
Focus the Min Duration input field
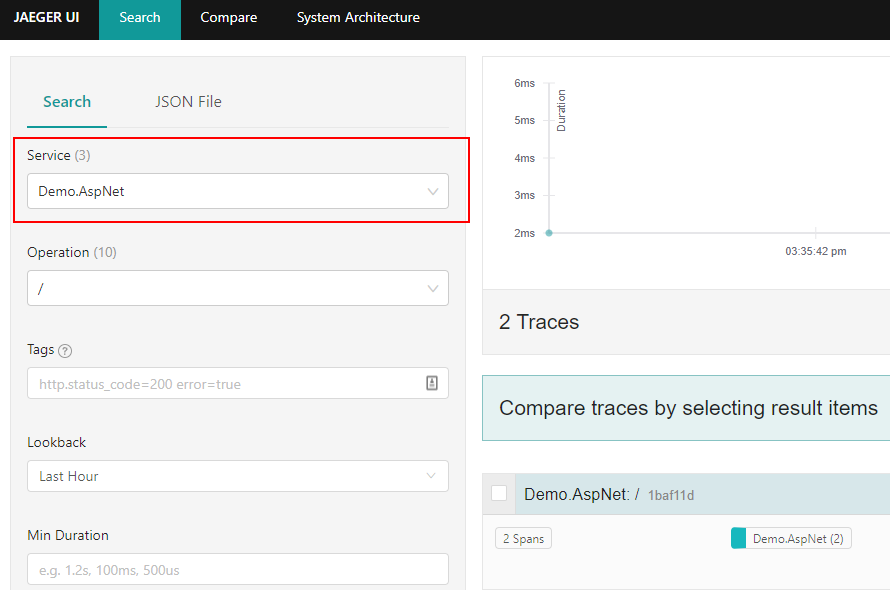click(237, 570)
